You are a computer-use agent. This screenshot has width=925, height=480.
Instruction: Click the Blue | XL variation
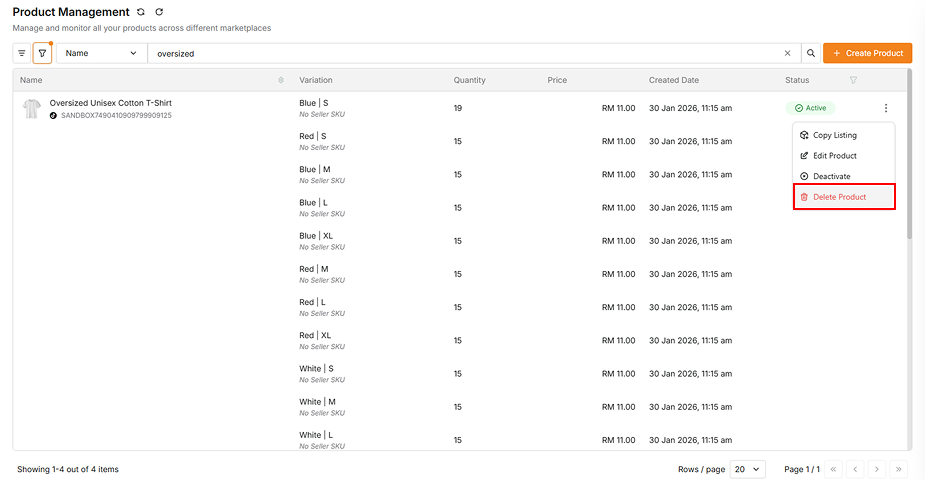pyautogui.click(x=316, y=236)
